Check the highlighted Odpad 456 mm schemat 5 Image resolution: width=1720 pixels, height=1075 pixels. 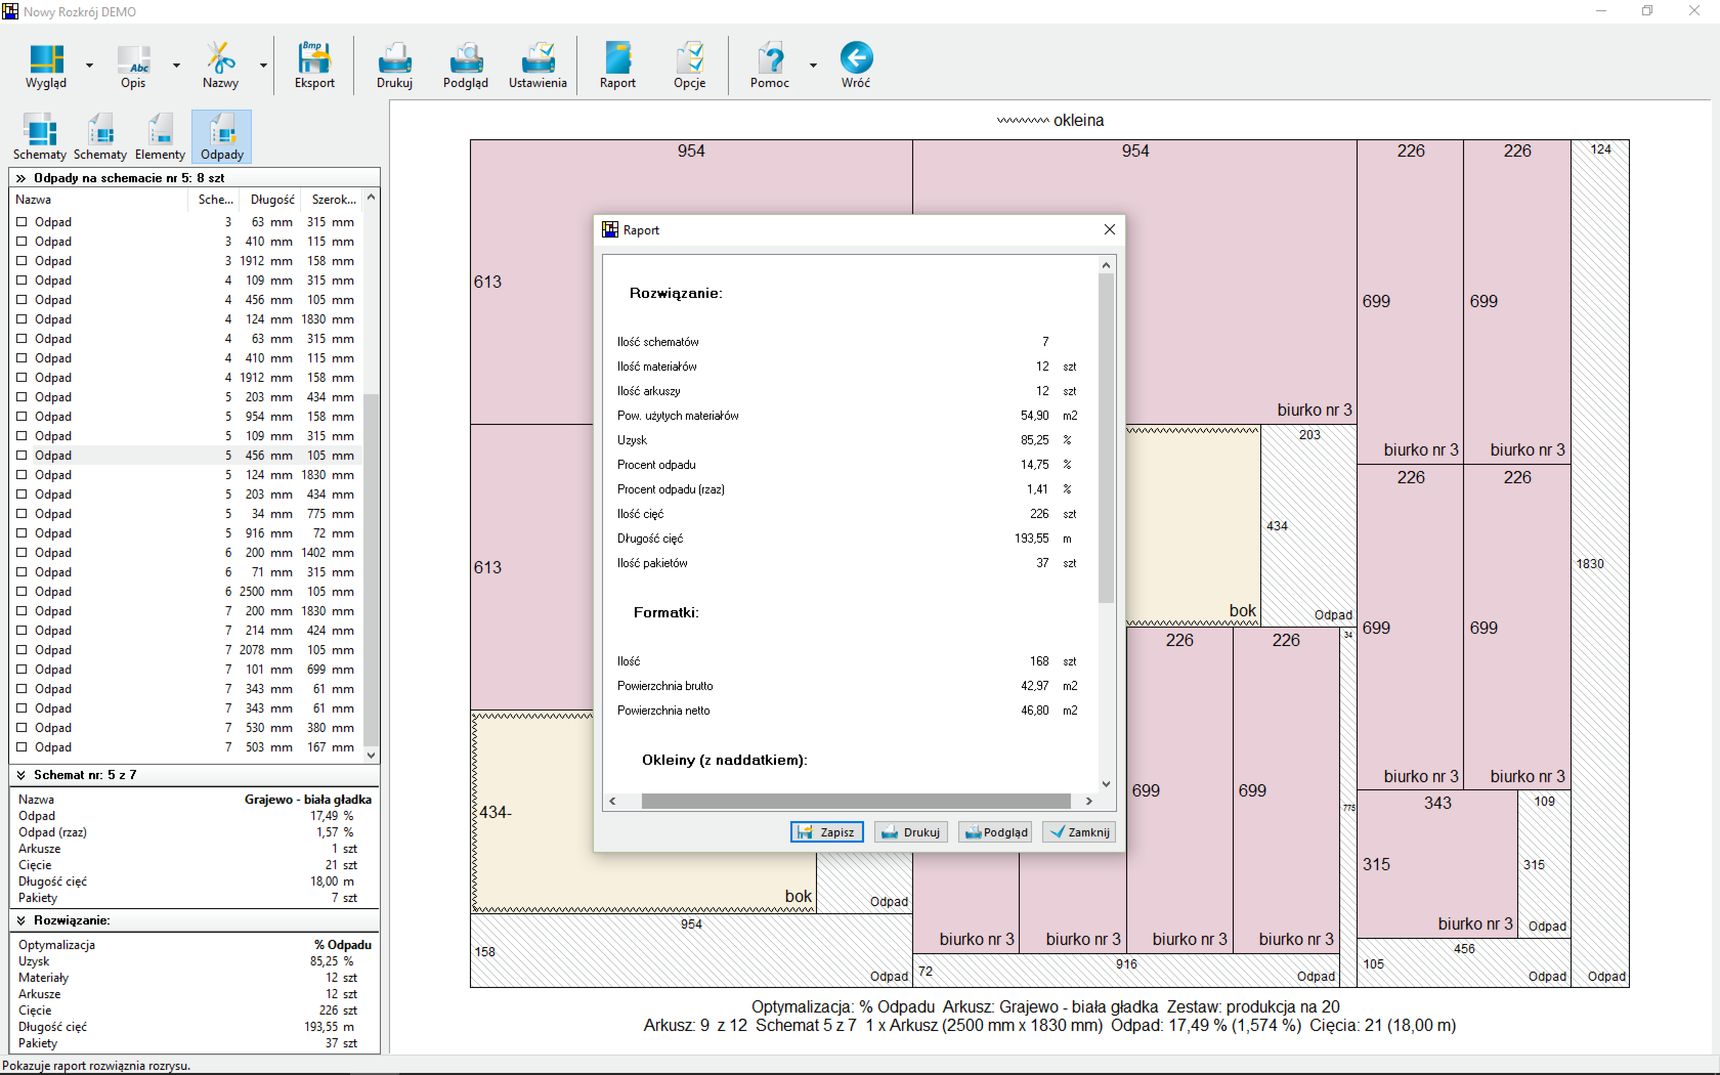[22, 455]
